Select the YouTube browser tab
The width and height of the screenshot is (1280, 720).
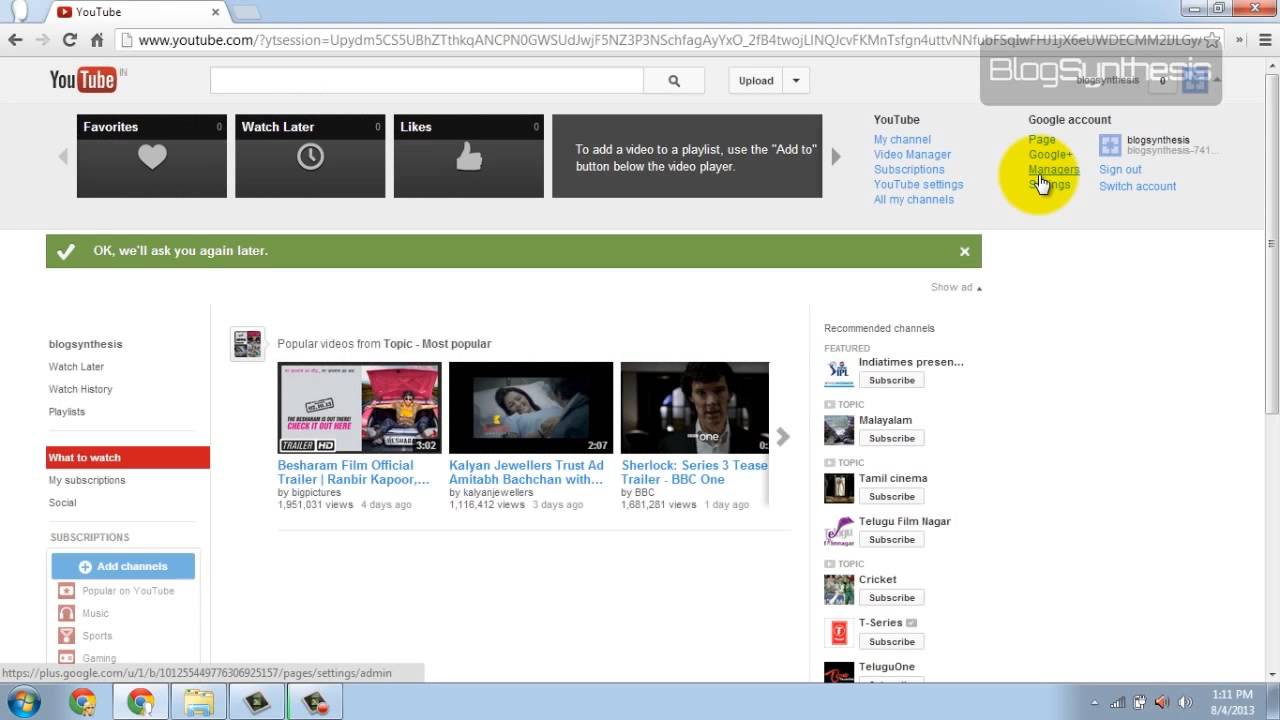[138, 12]
